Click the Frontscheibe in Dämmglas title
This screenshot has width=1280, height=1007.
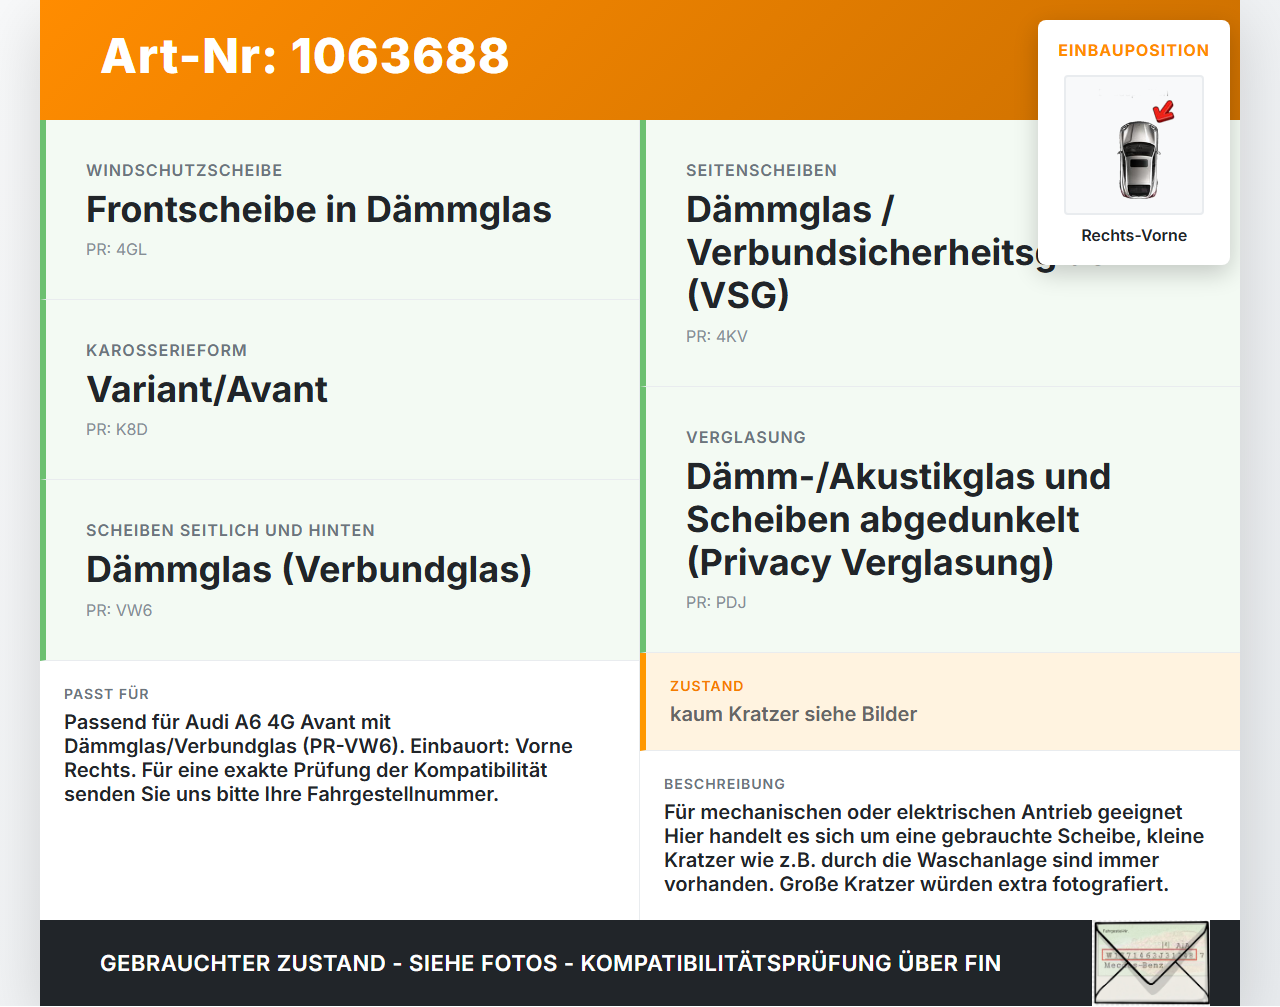click(x=319, y=210)
